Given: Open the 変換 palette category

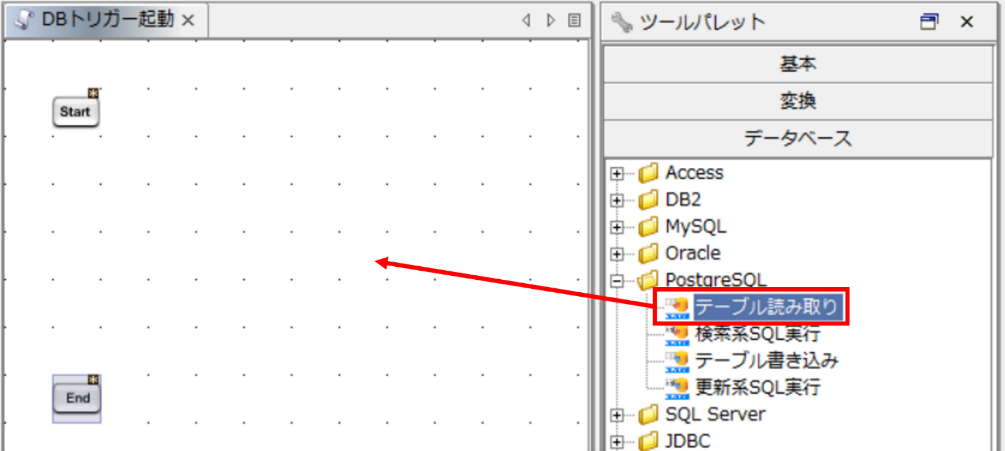Looking at the screenshot, I should (x=797, y=101).
